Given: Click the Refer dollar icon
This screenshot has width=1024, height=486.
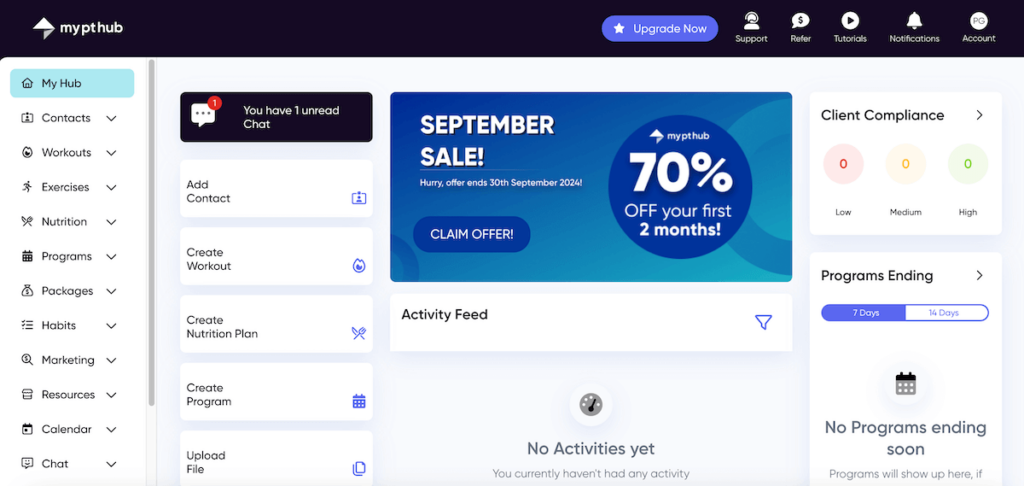Looking at the screenshot, I should point(800,21).
